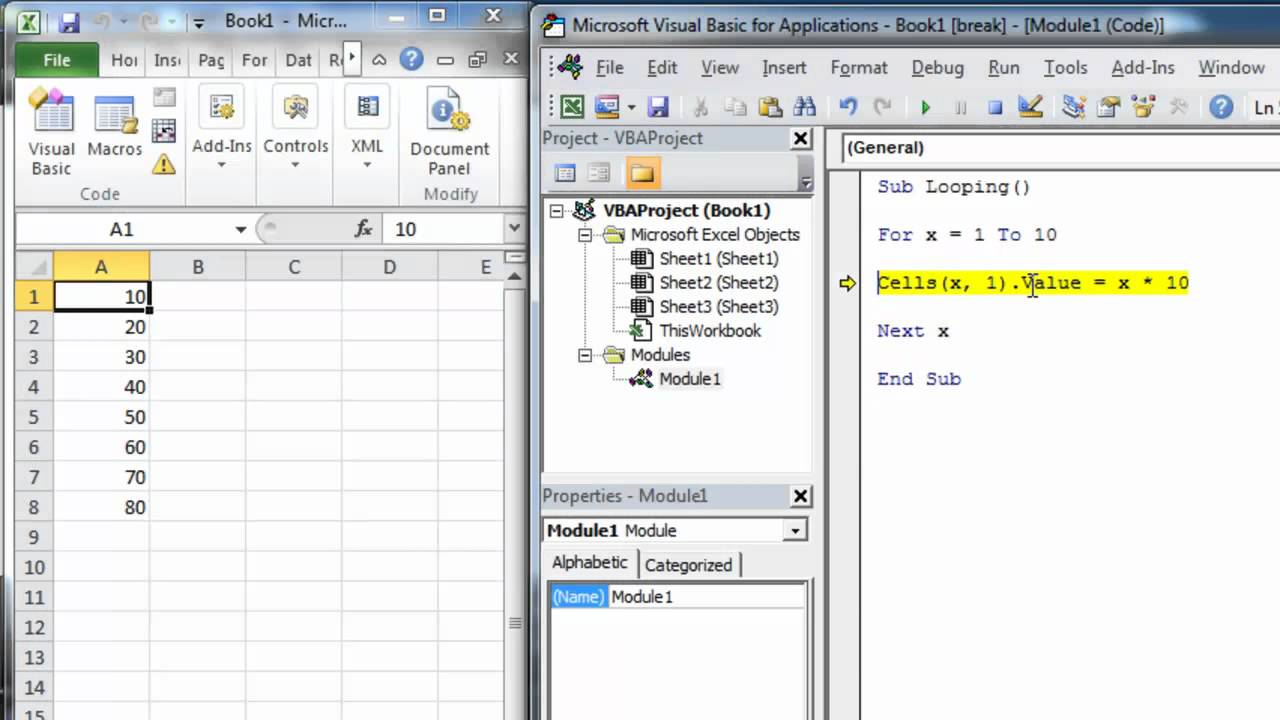Image resolution: width=1280 pixels, height=720 pixels.
Task: Click Insert UserForm icon in VBA toolbar
Action: pyautogui.click(x=607, y=106)
